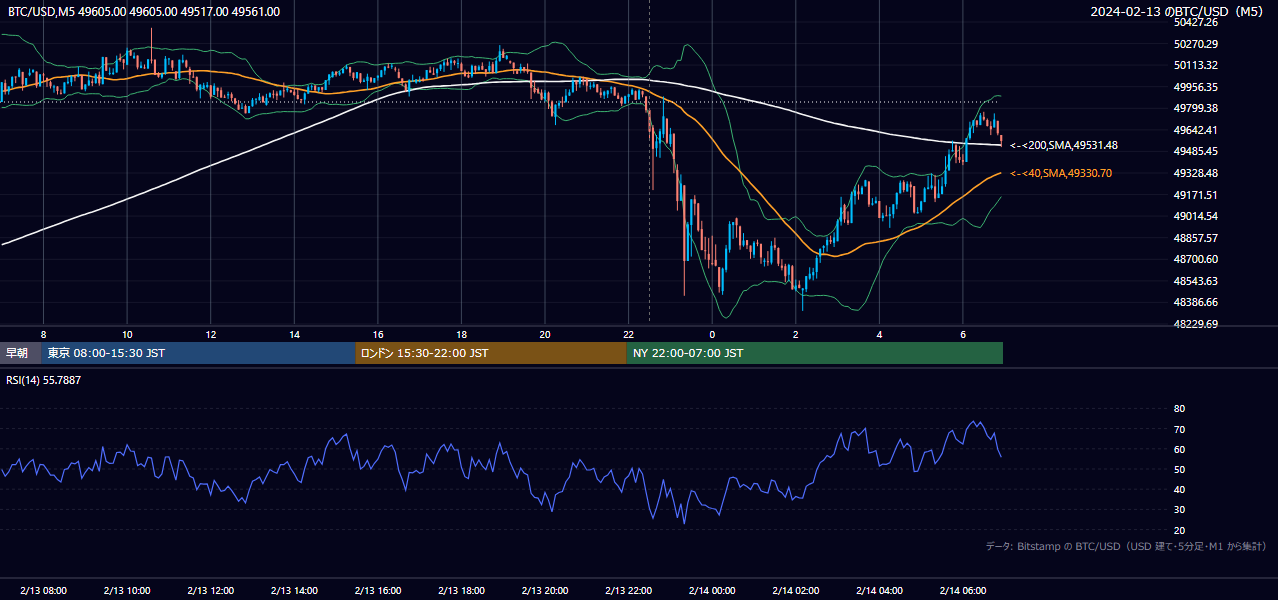Screen dimensions: 1278x600
Task: Select the RSI scale value 20
Action: tap(1179, 530)
